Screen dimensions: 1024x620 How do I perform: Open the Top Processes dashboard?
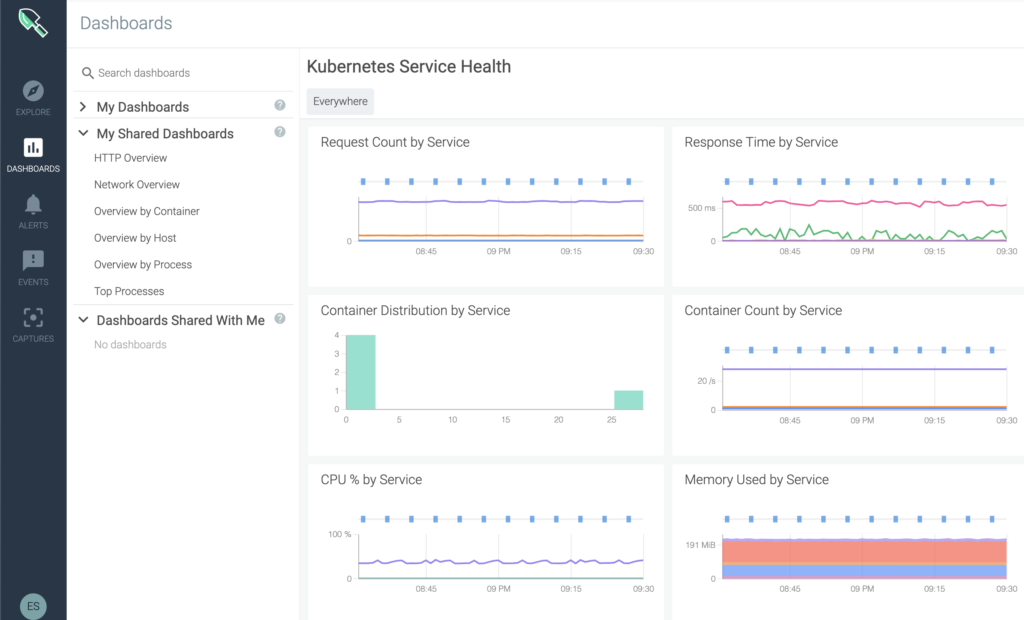tap(129, 291)
